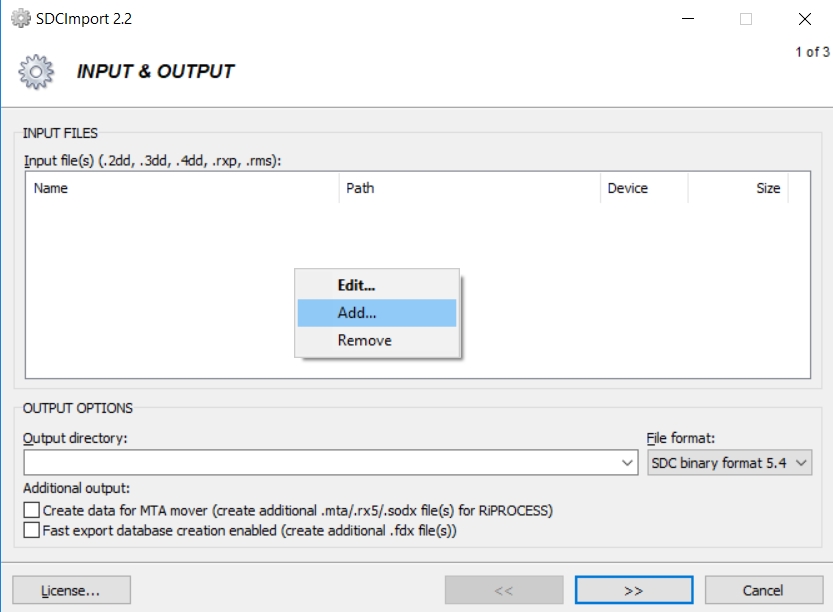Screen dimensions: 833x612
Task: Click the Cancel button
Action: point(763,590)
